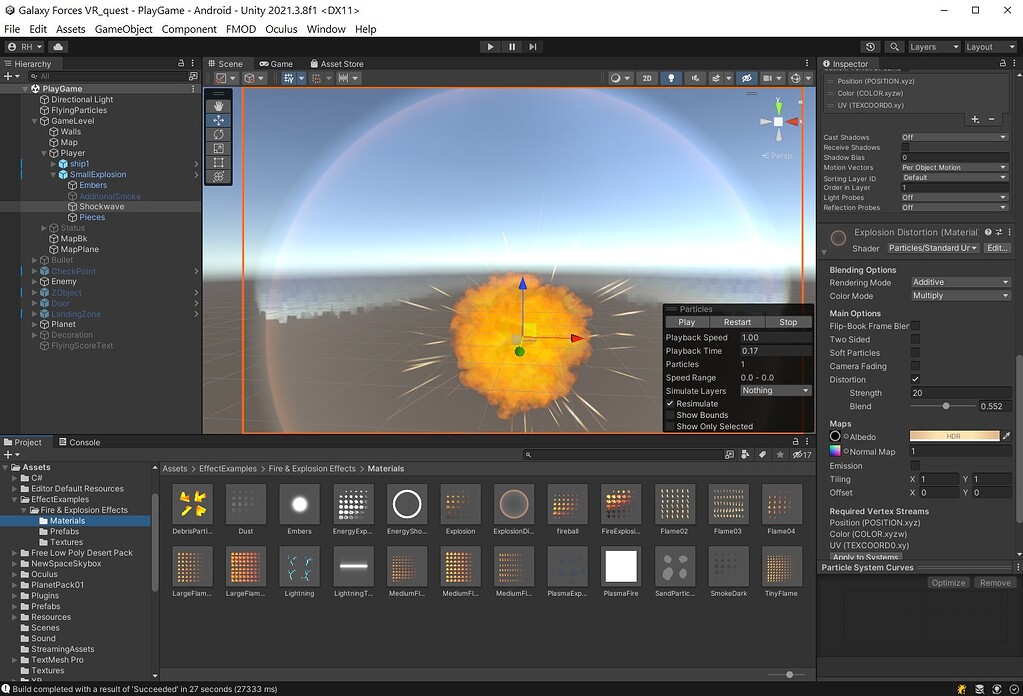Enable Two Sided checkbox
The width and height of the screenshot is (1023, 696).
(x=915, y=339)
